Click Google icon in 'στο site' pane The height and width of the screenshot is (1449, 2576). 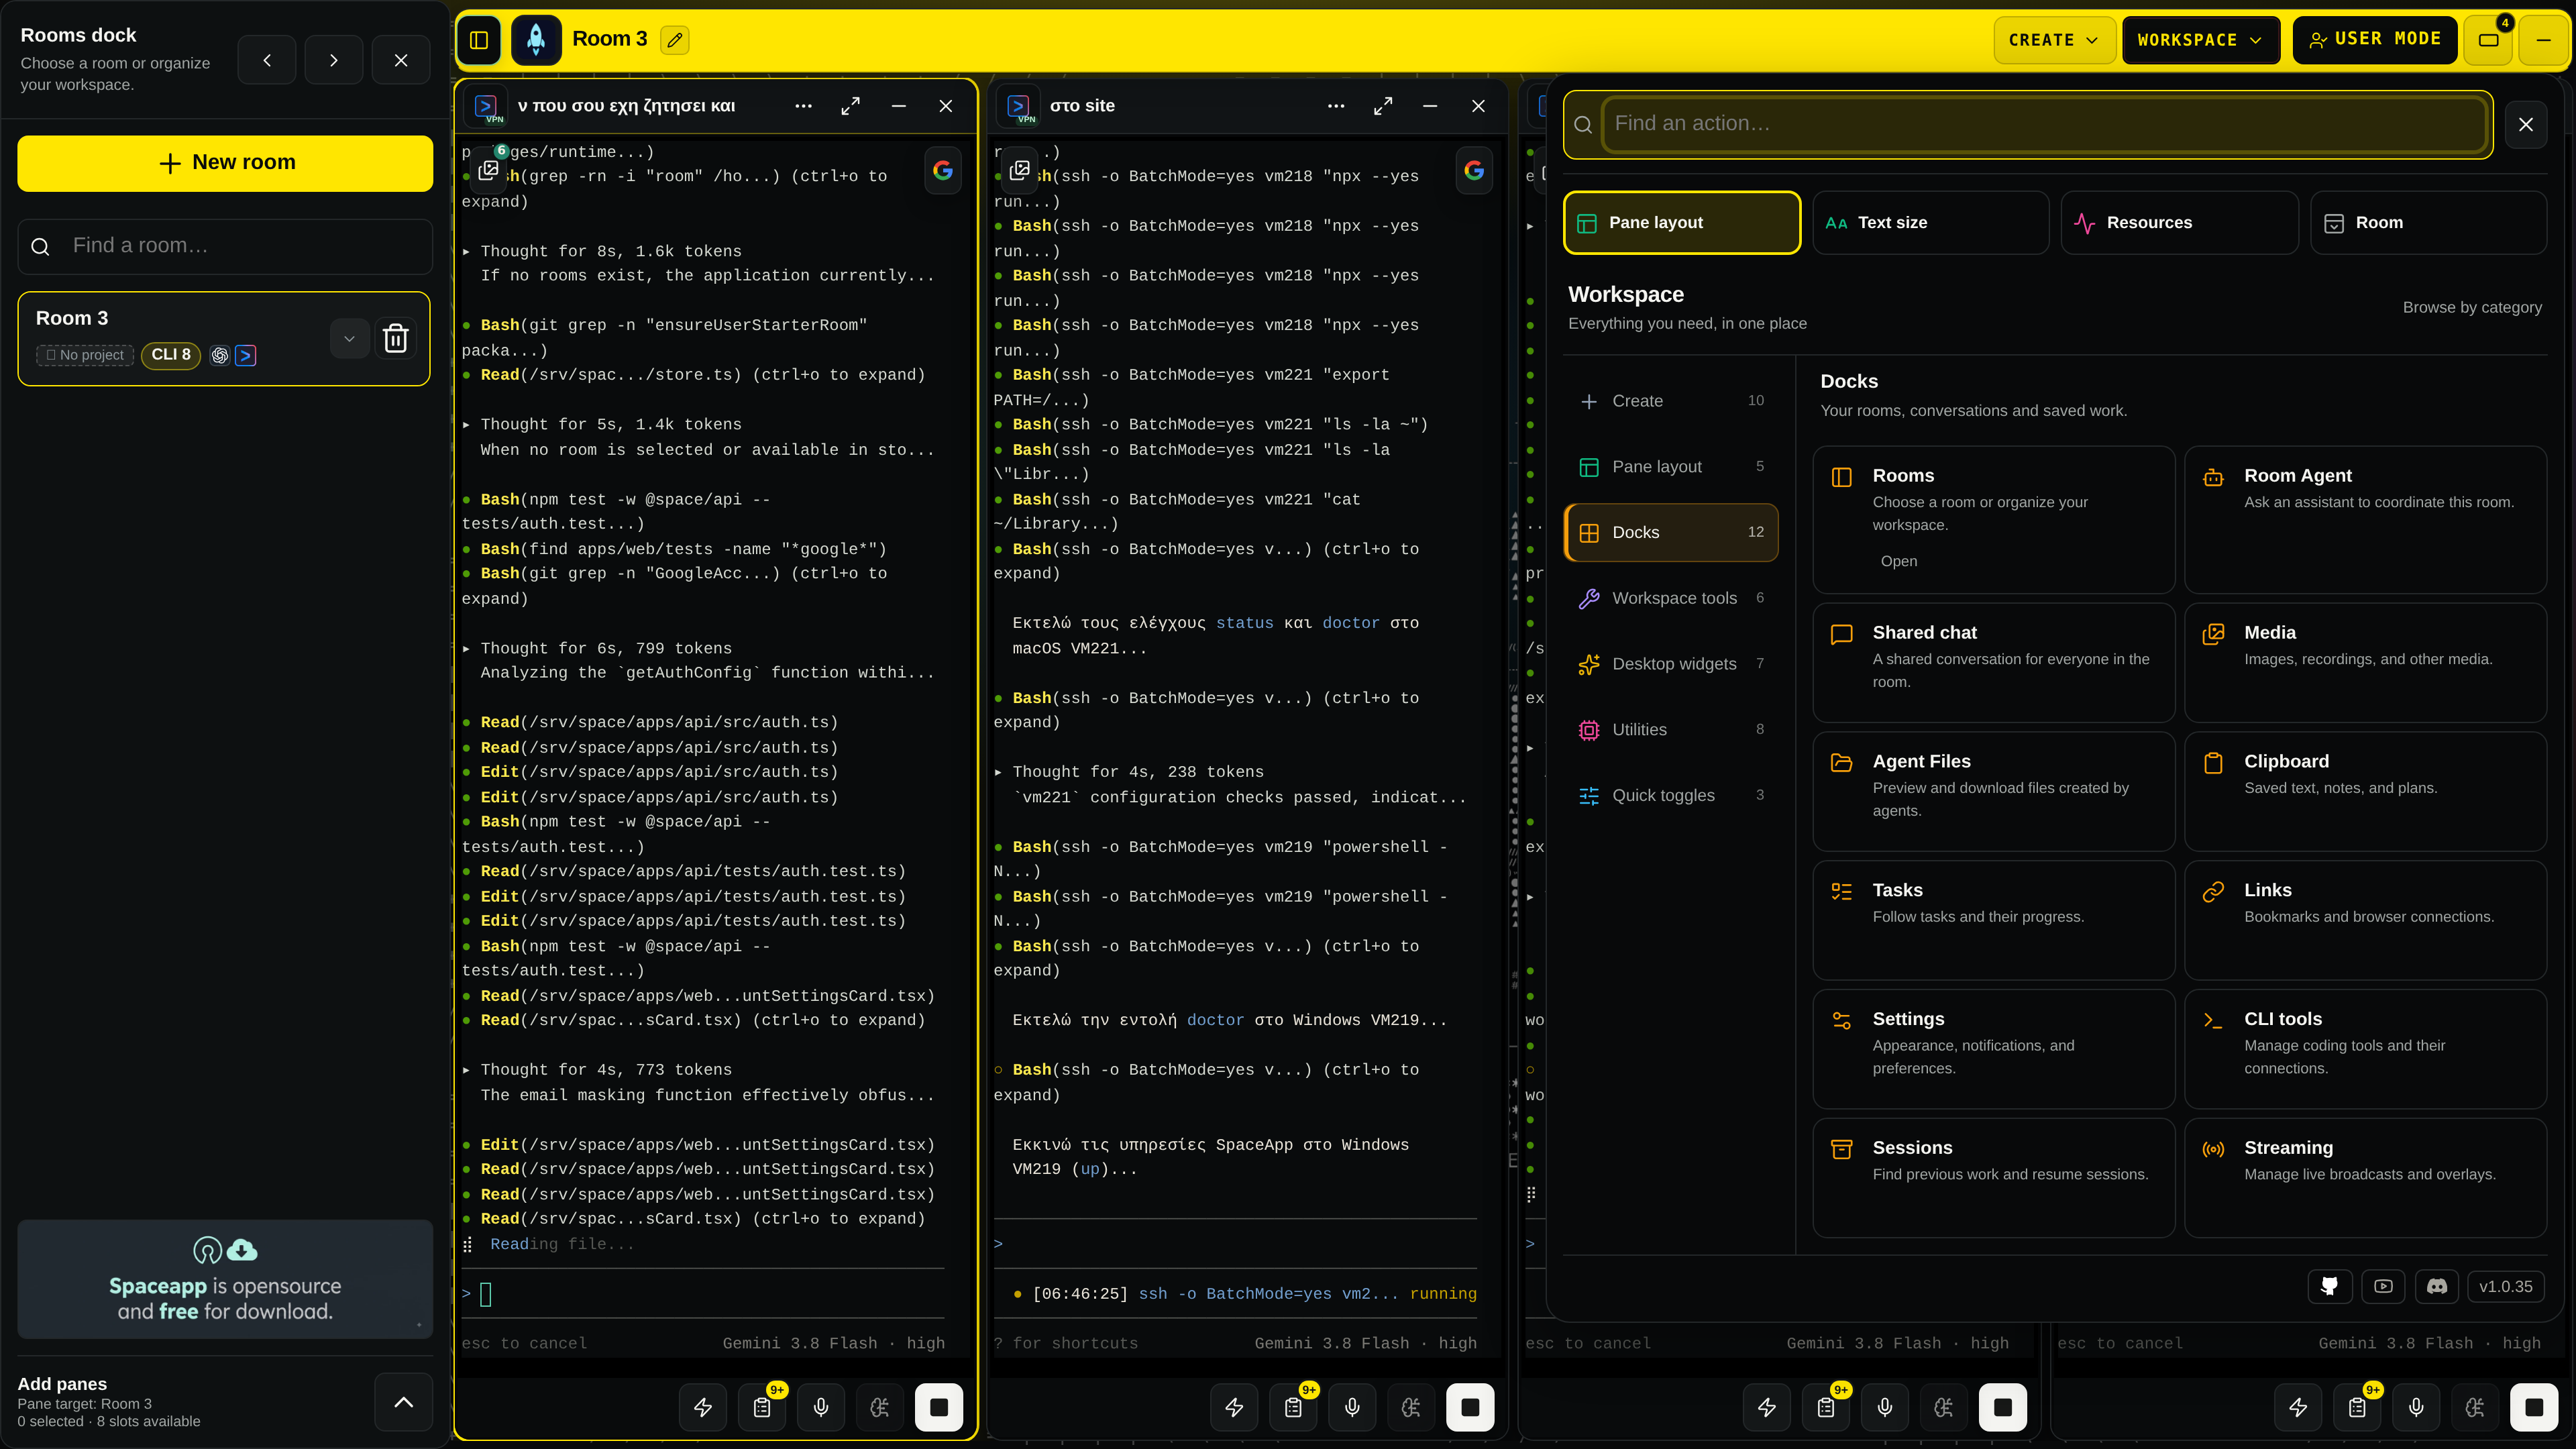coord(1474,171)
